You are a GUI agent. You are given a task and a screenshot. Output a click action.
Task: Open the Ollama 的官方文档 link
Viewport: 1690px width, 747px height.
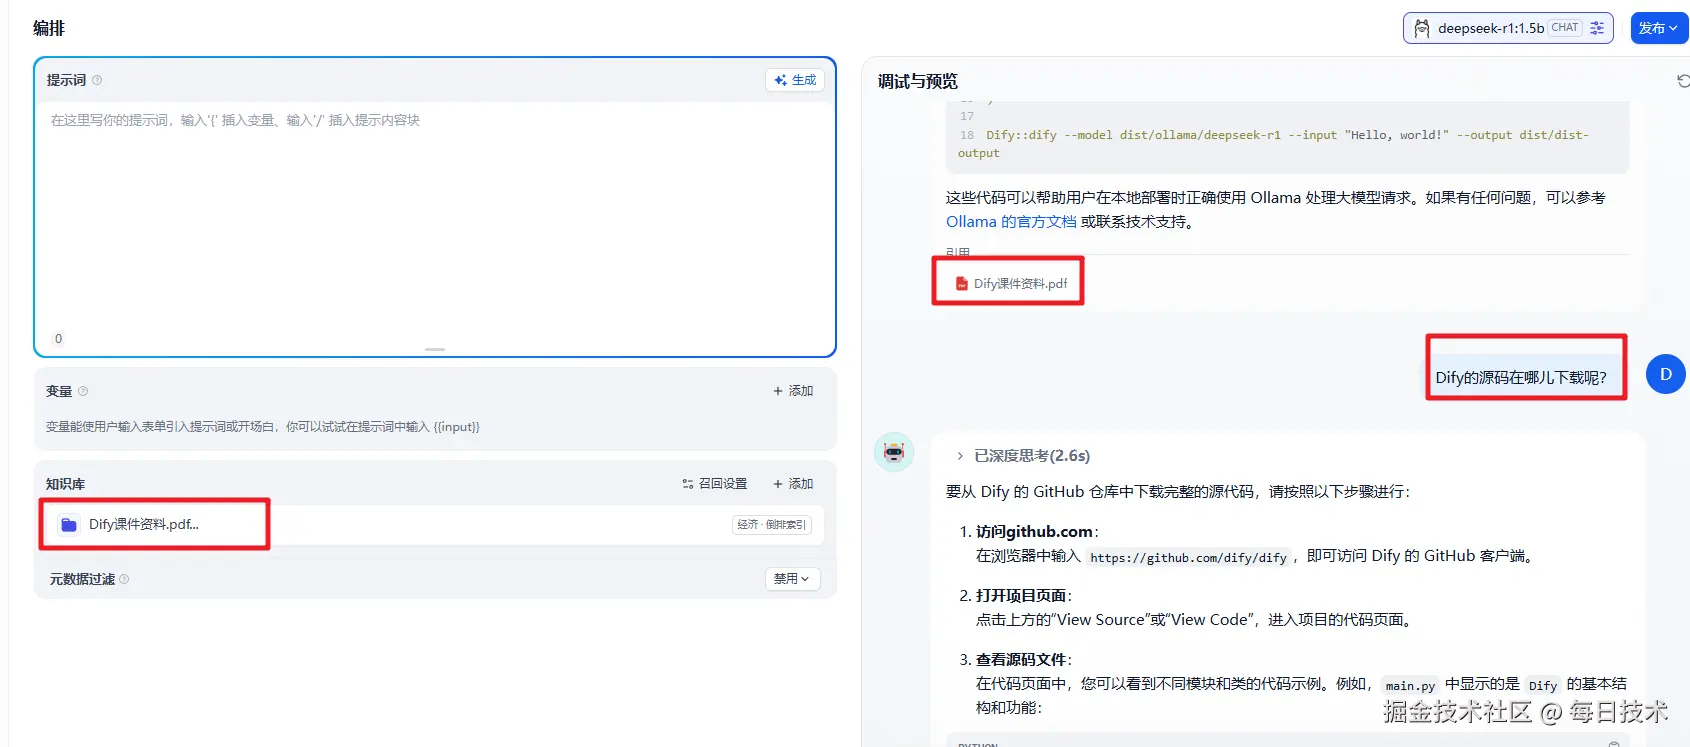pyautogui.click(x=1011, y=222)
